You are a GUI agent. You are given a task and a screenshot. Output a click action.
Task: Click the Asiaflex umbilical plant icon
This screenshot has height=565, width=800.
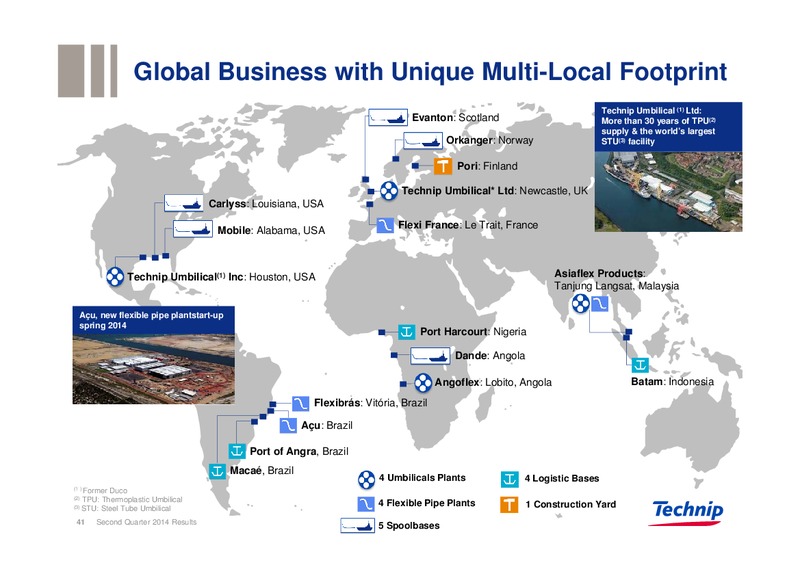tap(580, 304)
